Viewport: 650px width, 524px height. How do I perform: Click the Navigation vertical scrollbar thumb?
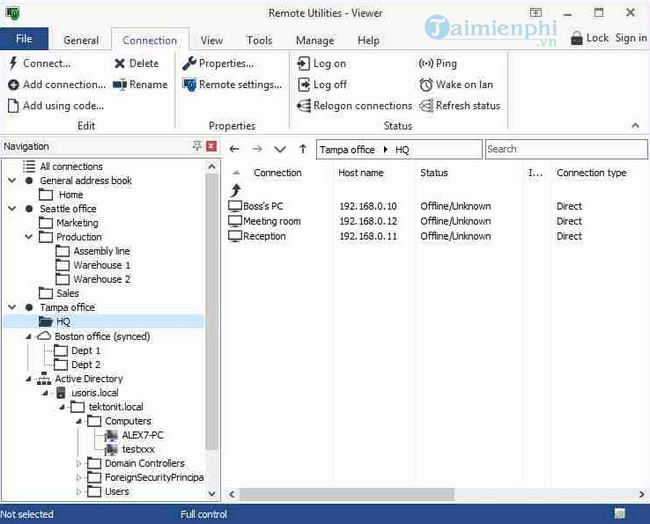212,311
